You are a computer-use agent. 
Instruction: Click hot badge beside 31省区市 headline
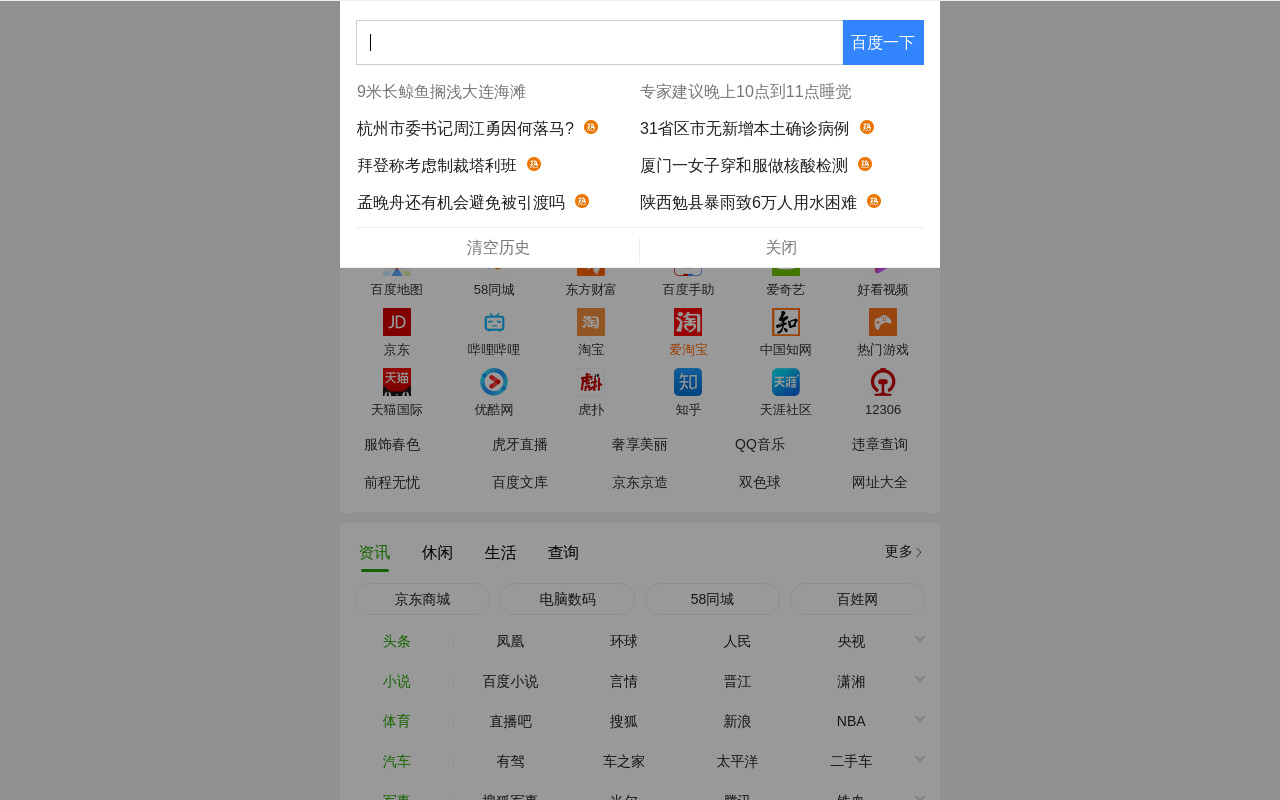(x=867, y=127)
